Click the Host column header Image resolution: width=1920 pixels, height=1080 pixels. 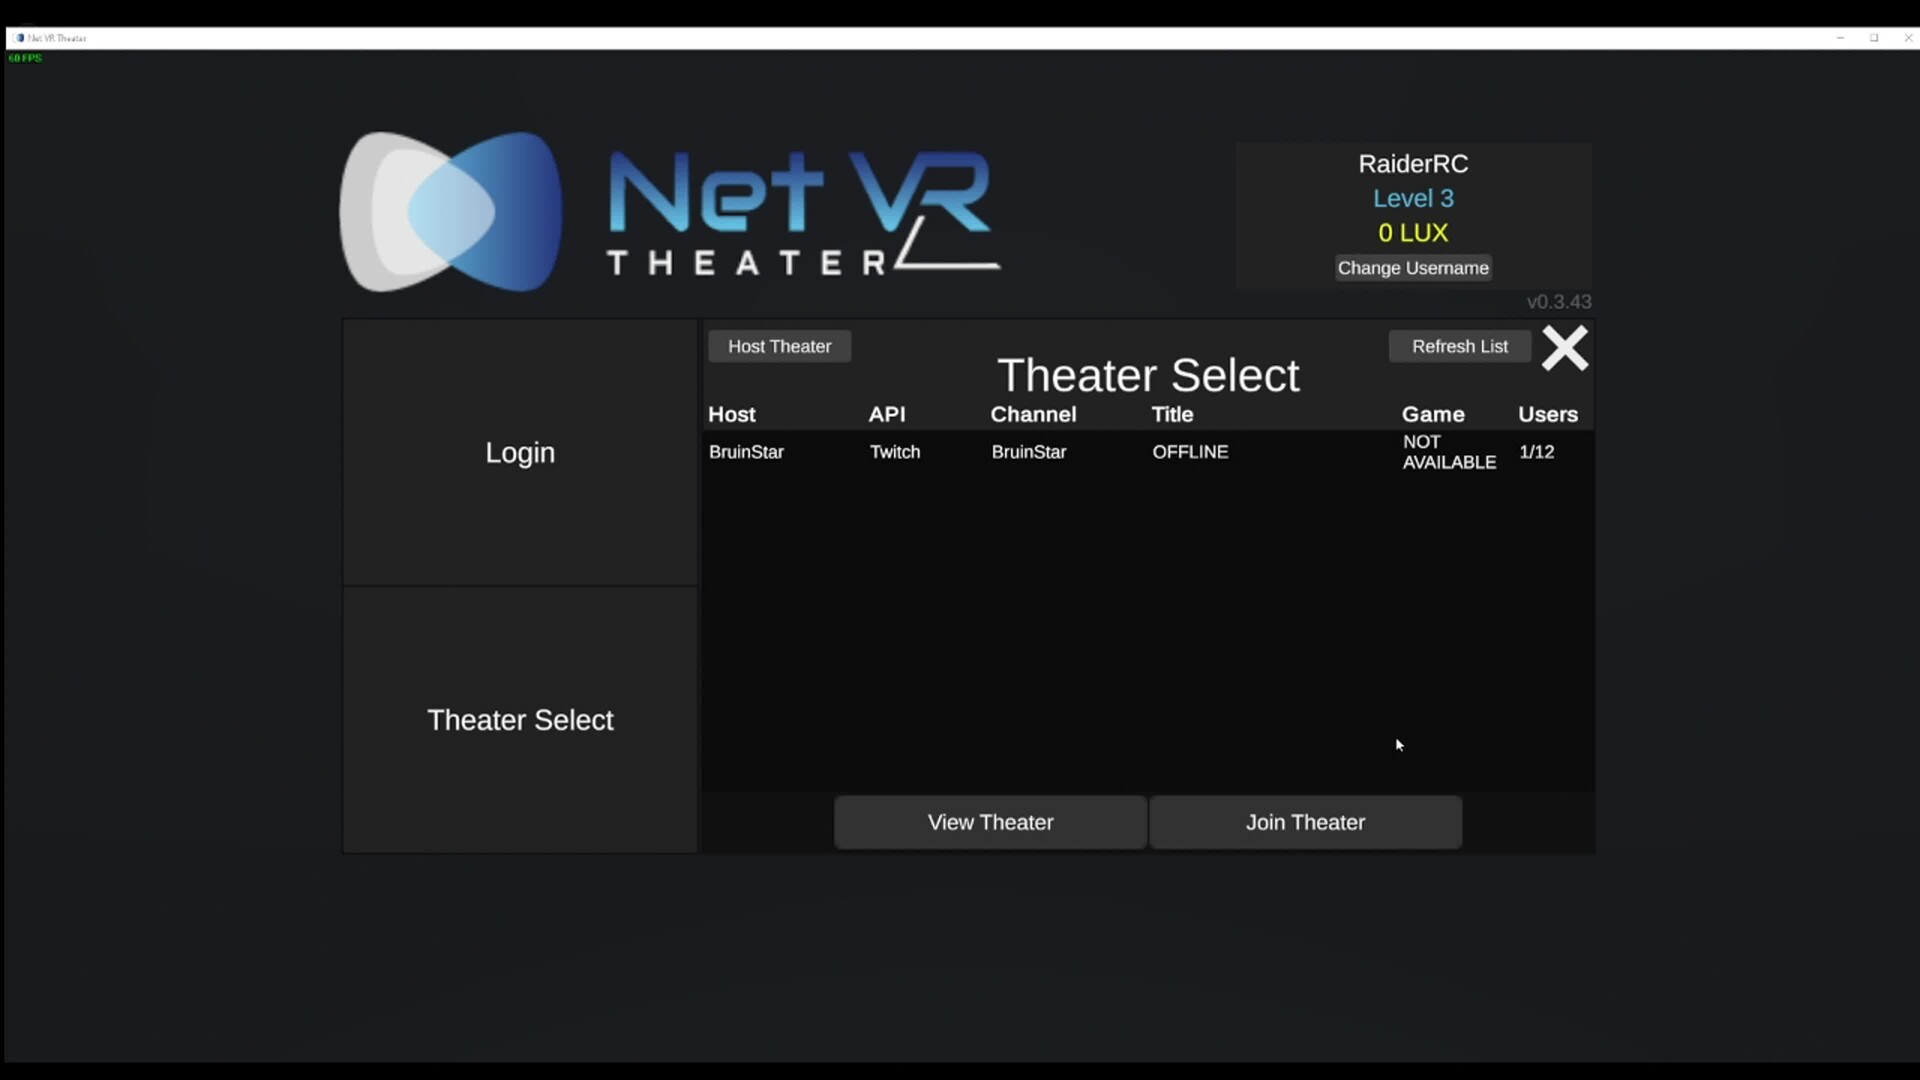click(x=732, y=414)
